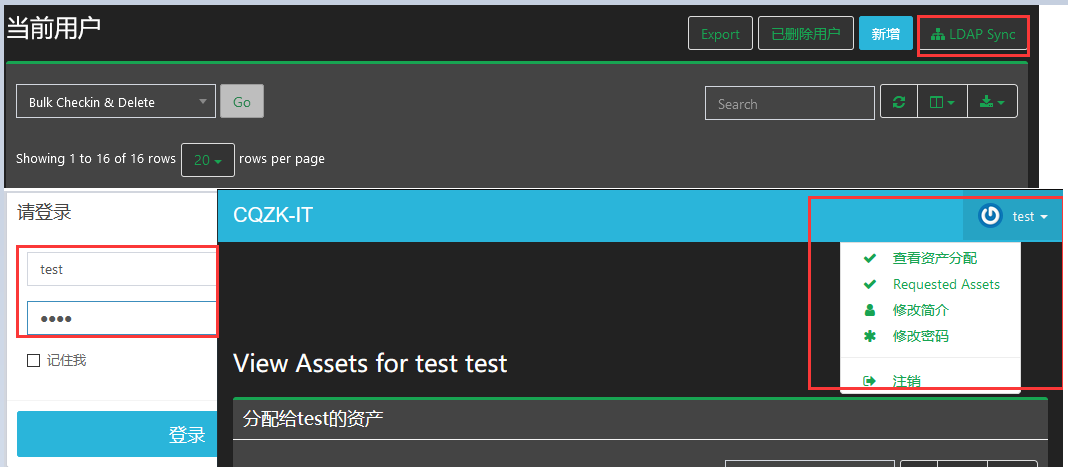Viewport: 1068px width, 467px height.
Task: Toggle the 记住我 checkbox
Action: [x=33, y=361]
